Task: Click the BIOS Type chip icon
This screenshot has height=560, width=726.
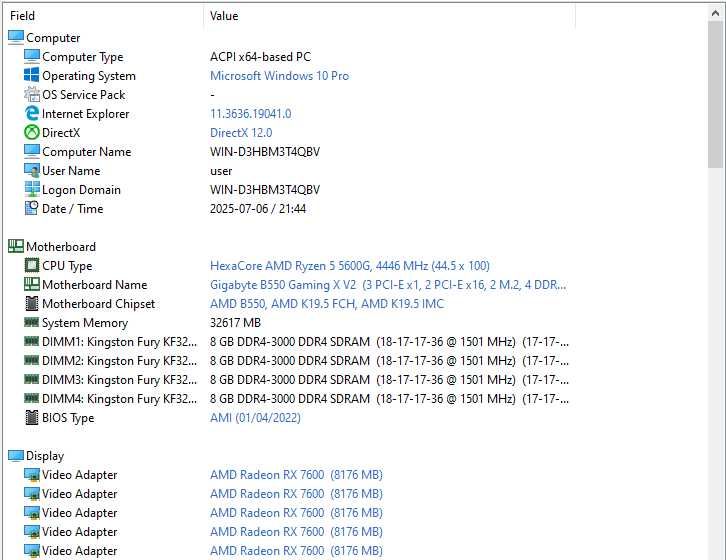Action: (31, 417)
